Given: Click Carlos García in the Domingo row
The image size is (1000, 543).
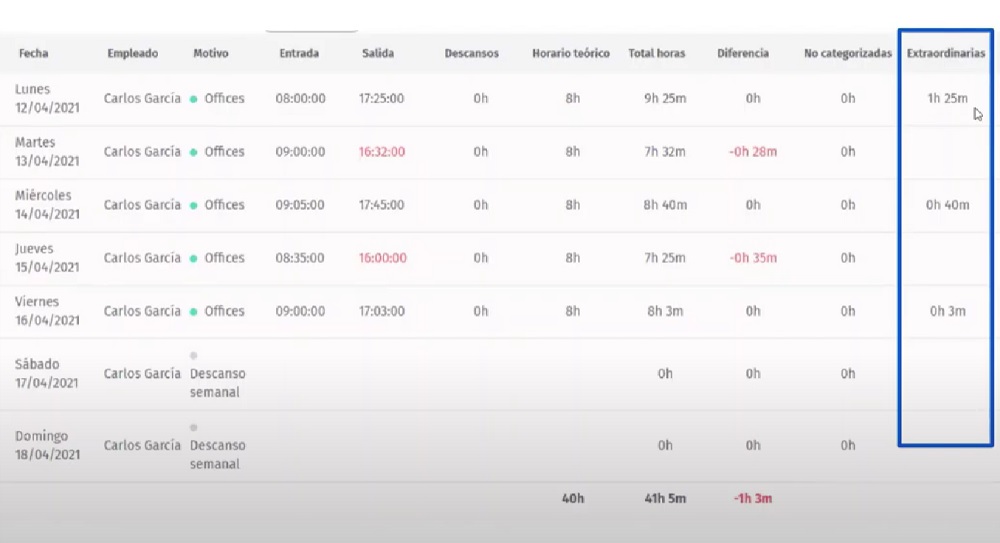Looking at the screenshot, I should pos(142,445).
